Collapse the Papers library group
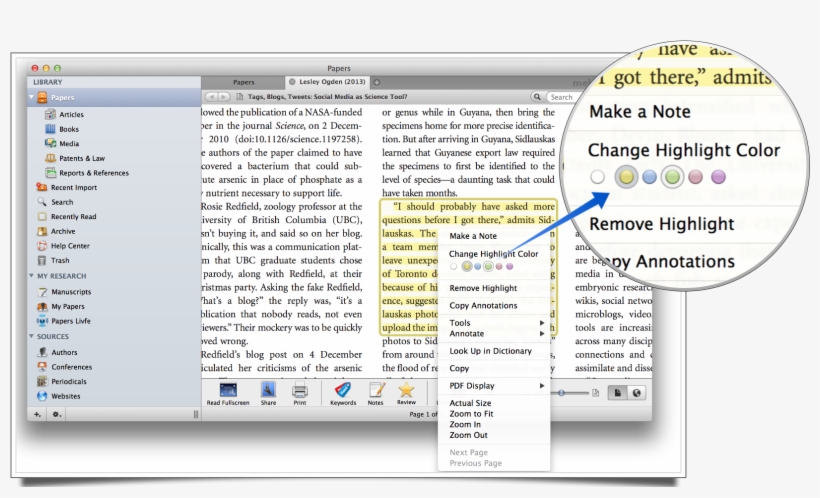The height and width of the screenshot is (498, 820). coord(32,97)
